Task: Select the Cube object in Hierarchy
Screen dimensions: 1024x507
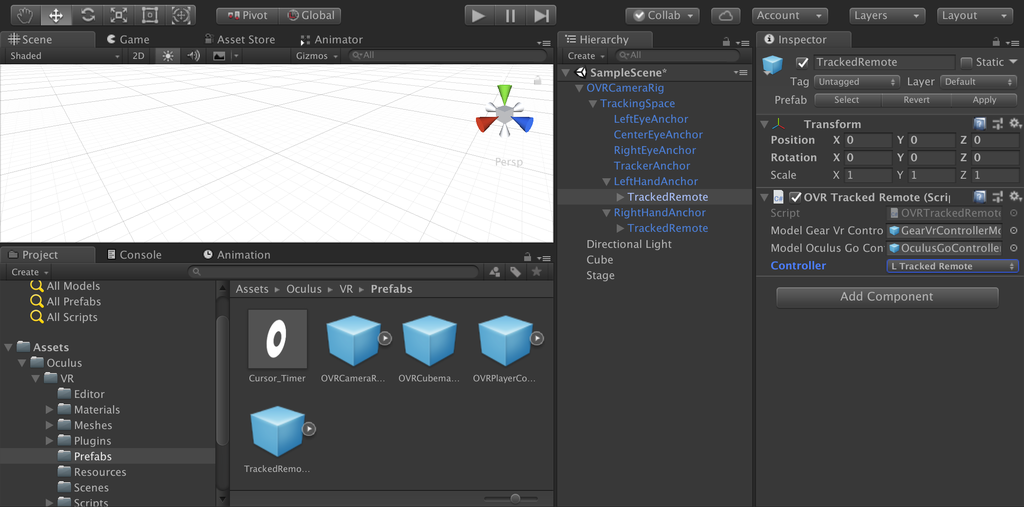Action: pos(600,259)
